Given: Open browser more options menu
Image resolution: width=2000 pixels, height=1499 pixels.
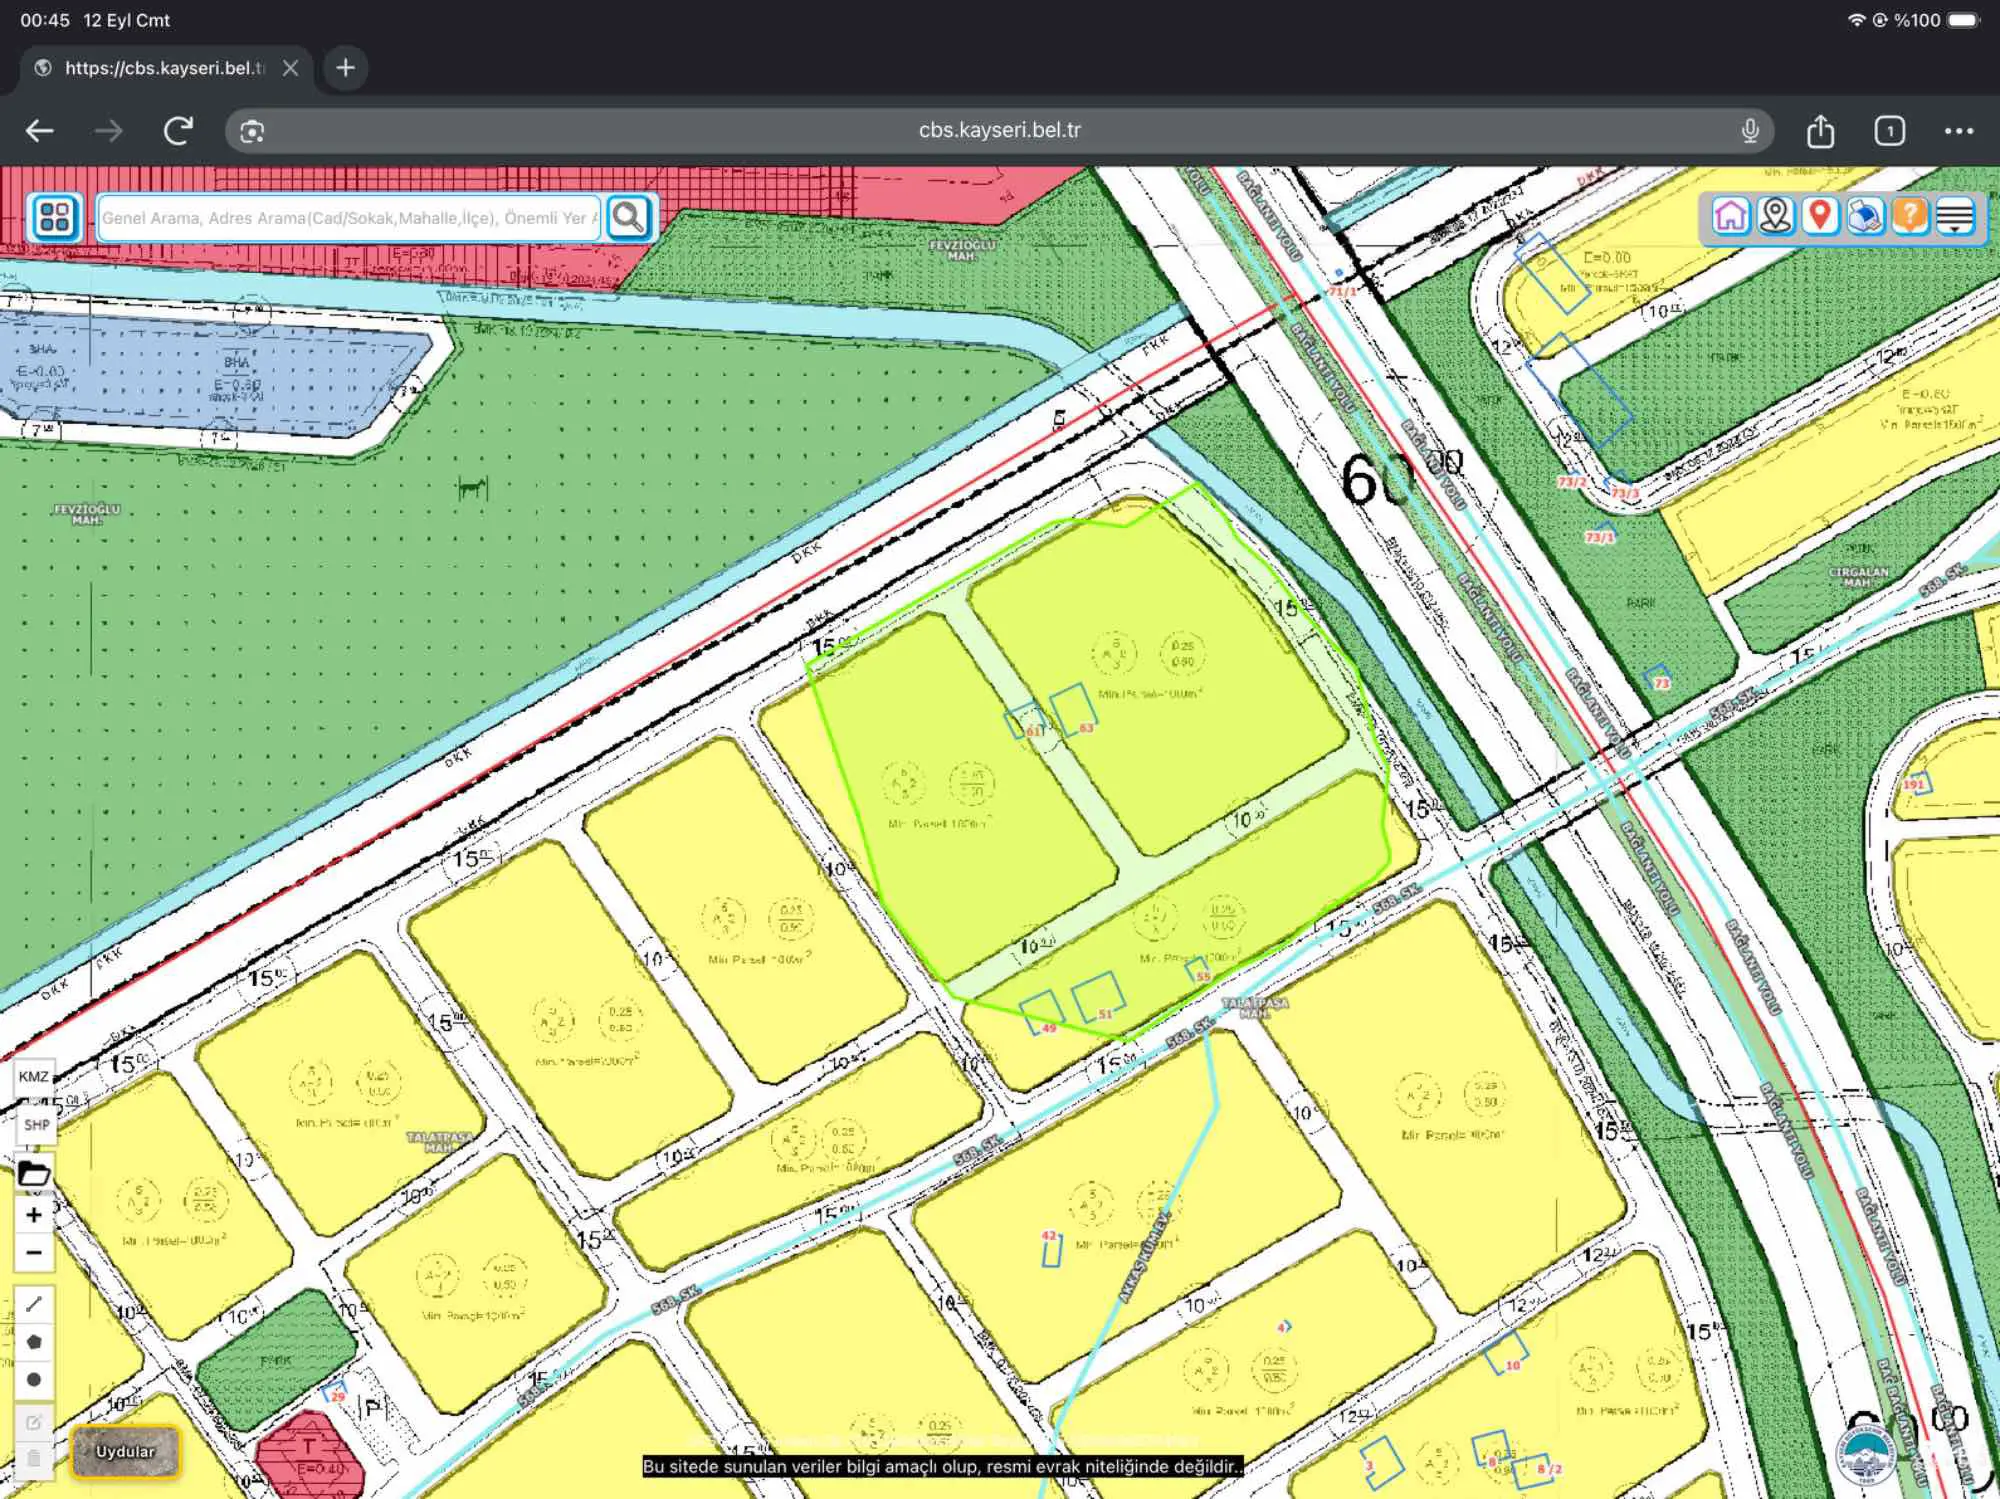Looking at the screenshot, I should point(1959,131).
